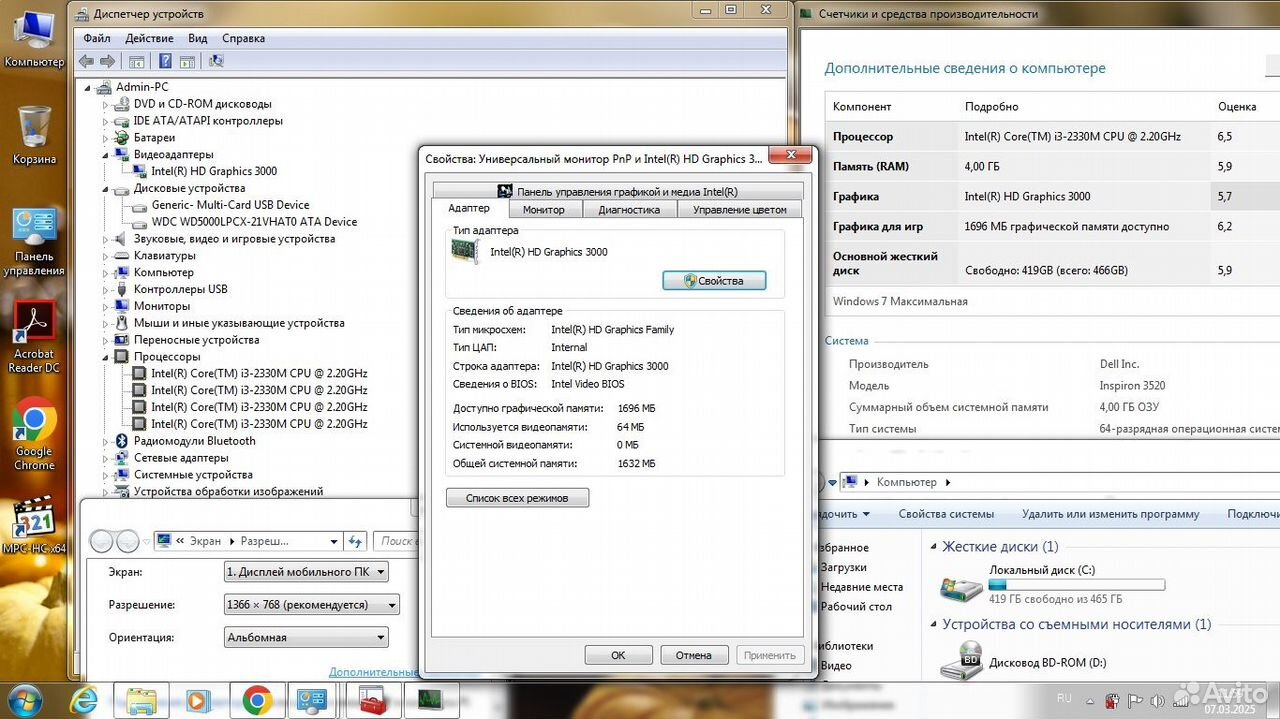The width and height of the screenshot is (1280, 719).
Task: Select Generic- Multi-Card USB Device
Action: (x=230, y=205)
